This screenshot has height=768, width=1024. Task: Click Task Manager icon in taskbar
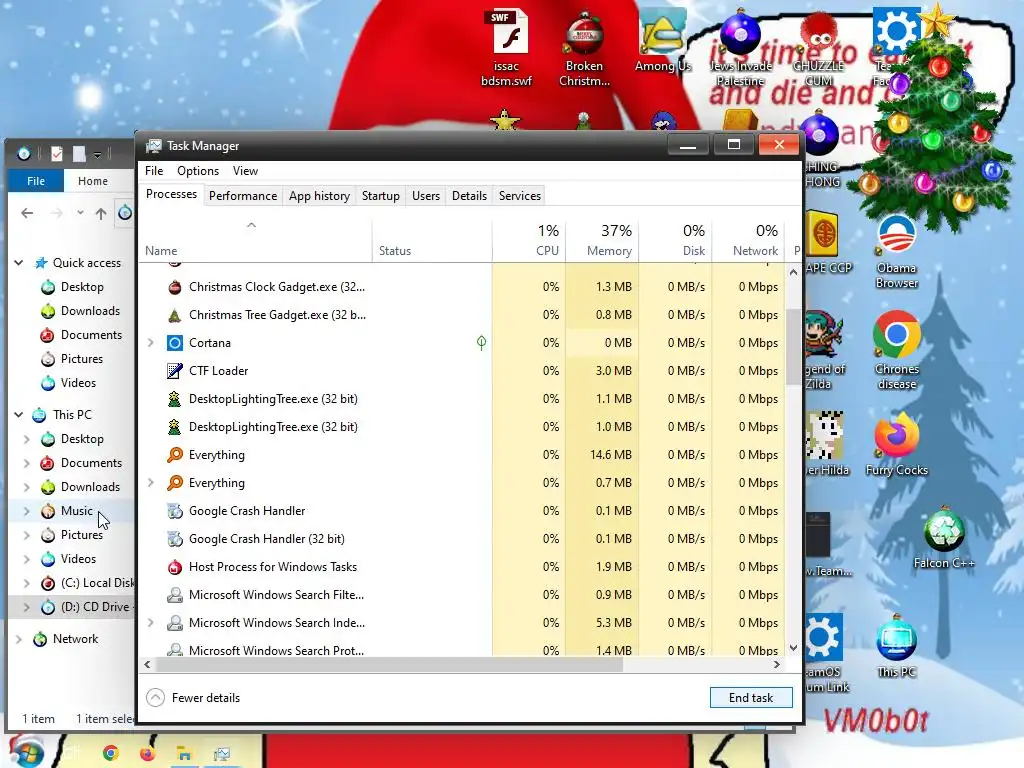(x=221, y=754)
